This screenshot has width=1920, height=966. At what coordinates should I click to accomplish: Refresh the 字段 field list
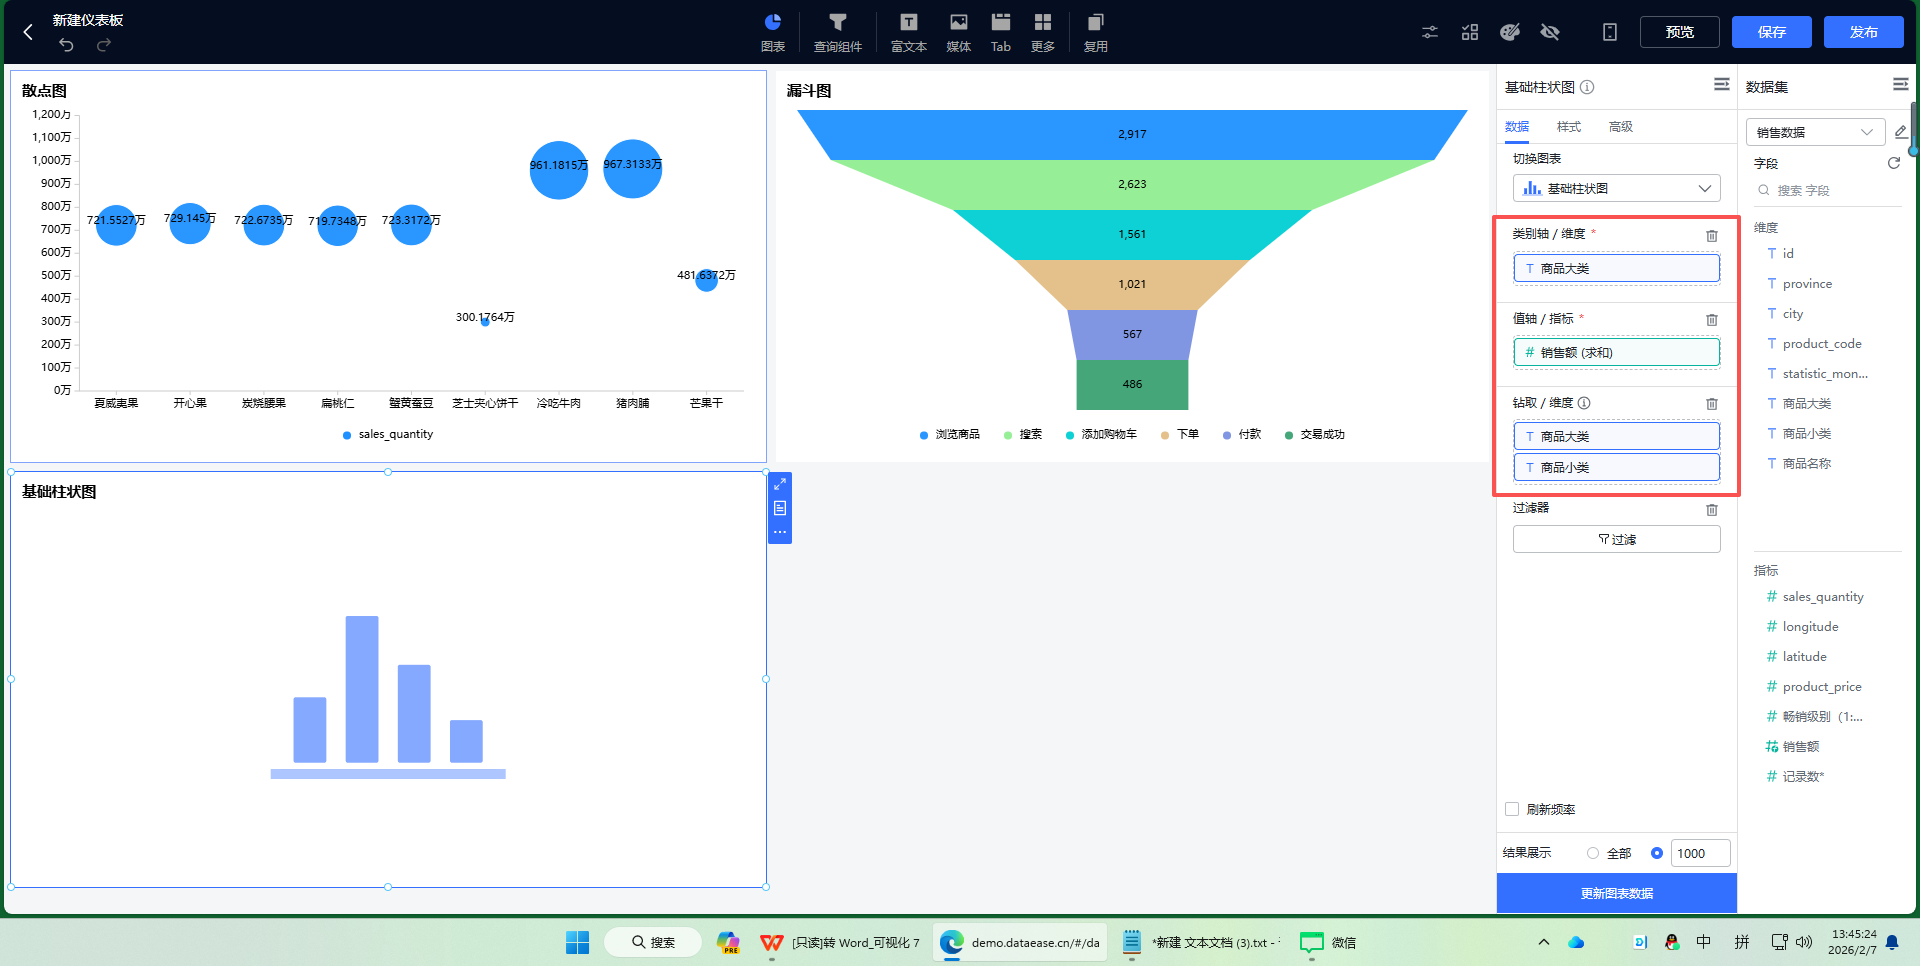tap(1894, 163)
